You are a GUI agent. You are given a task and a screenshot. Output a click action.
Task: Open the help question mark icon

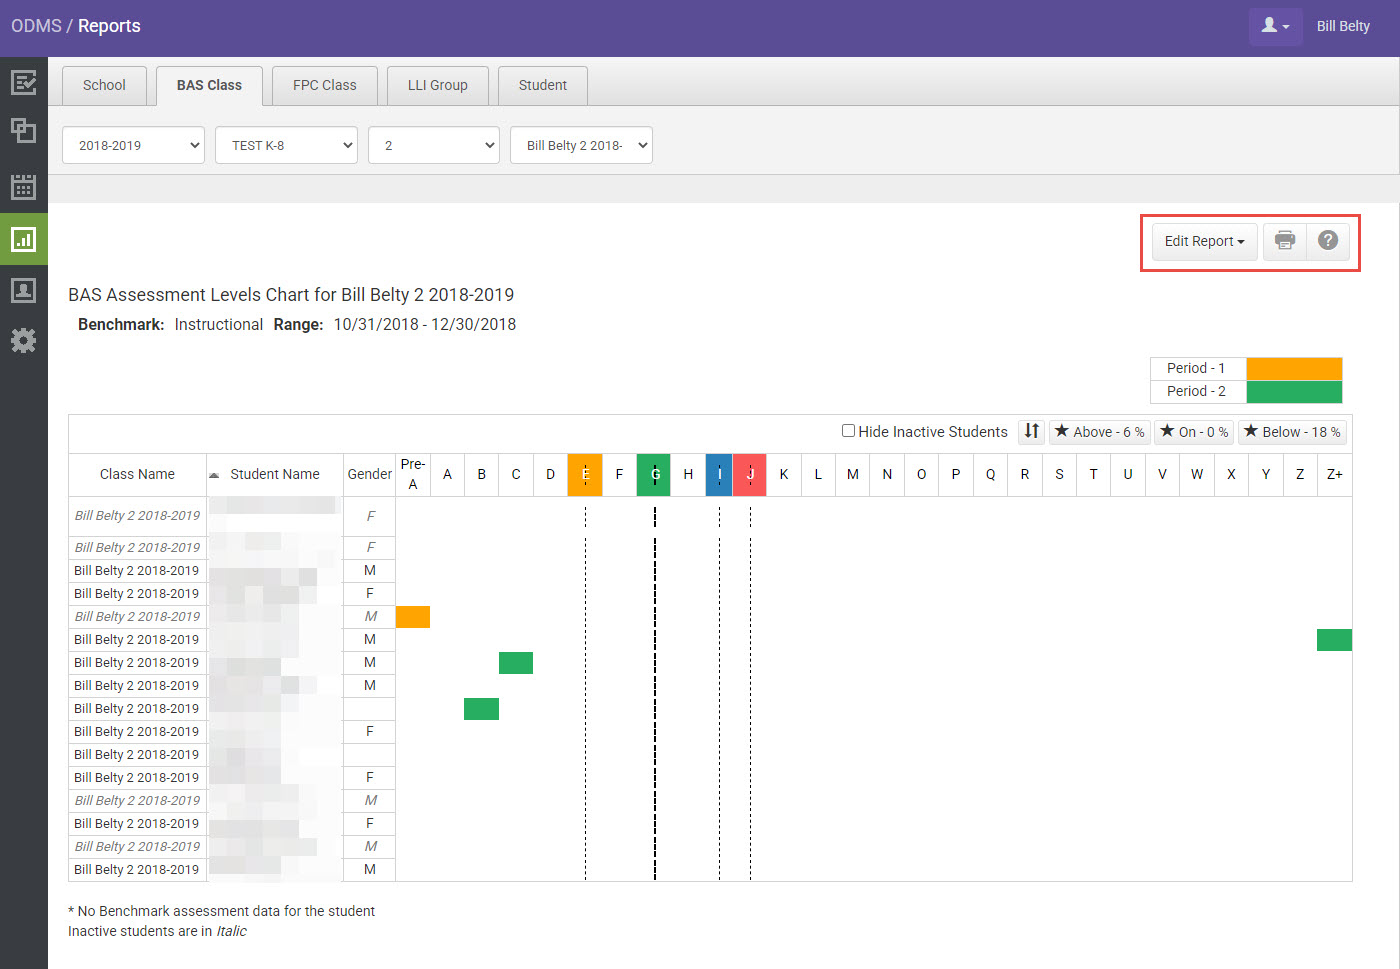(1327, 241)
